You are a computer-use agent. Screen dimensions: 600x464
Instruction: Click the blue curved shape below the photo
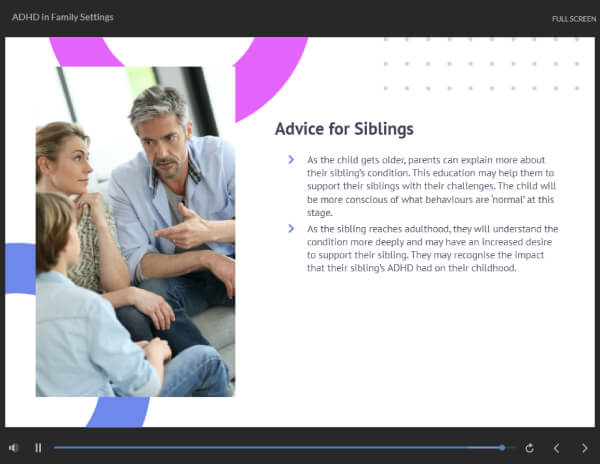point(118,412)
